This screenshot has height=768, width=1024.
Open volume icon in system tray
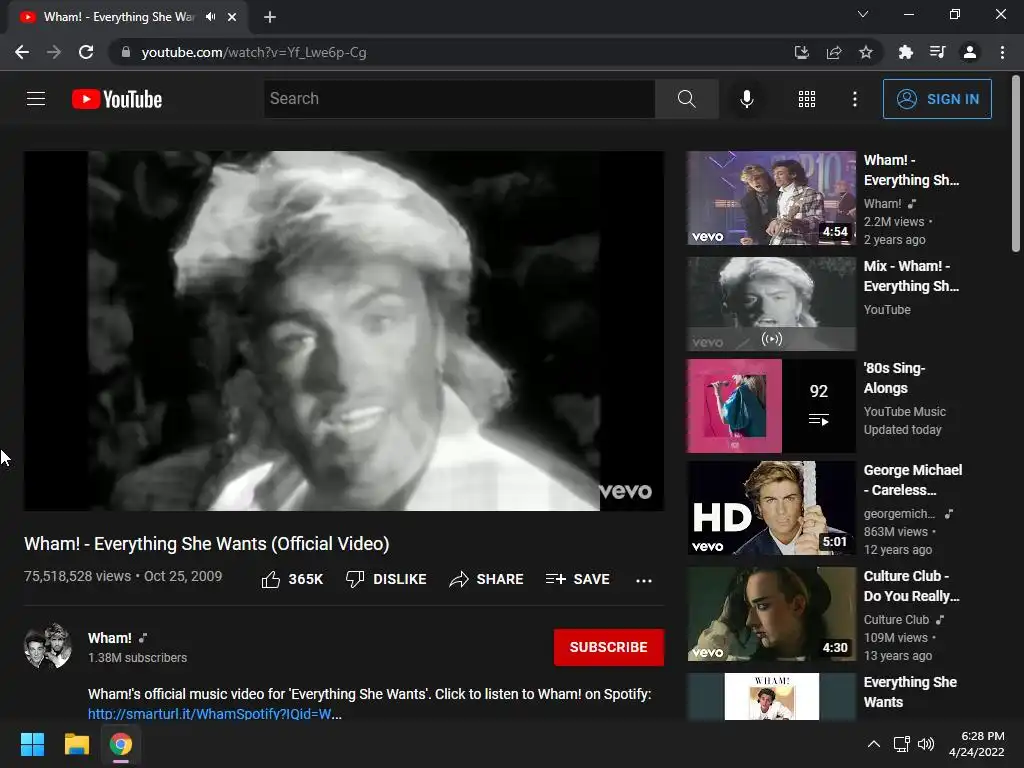[x=925, y=744]
